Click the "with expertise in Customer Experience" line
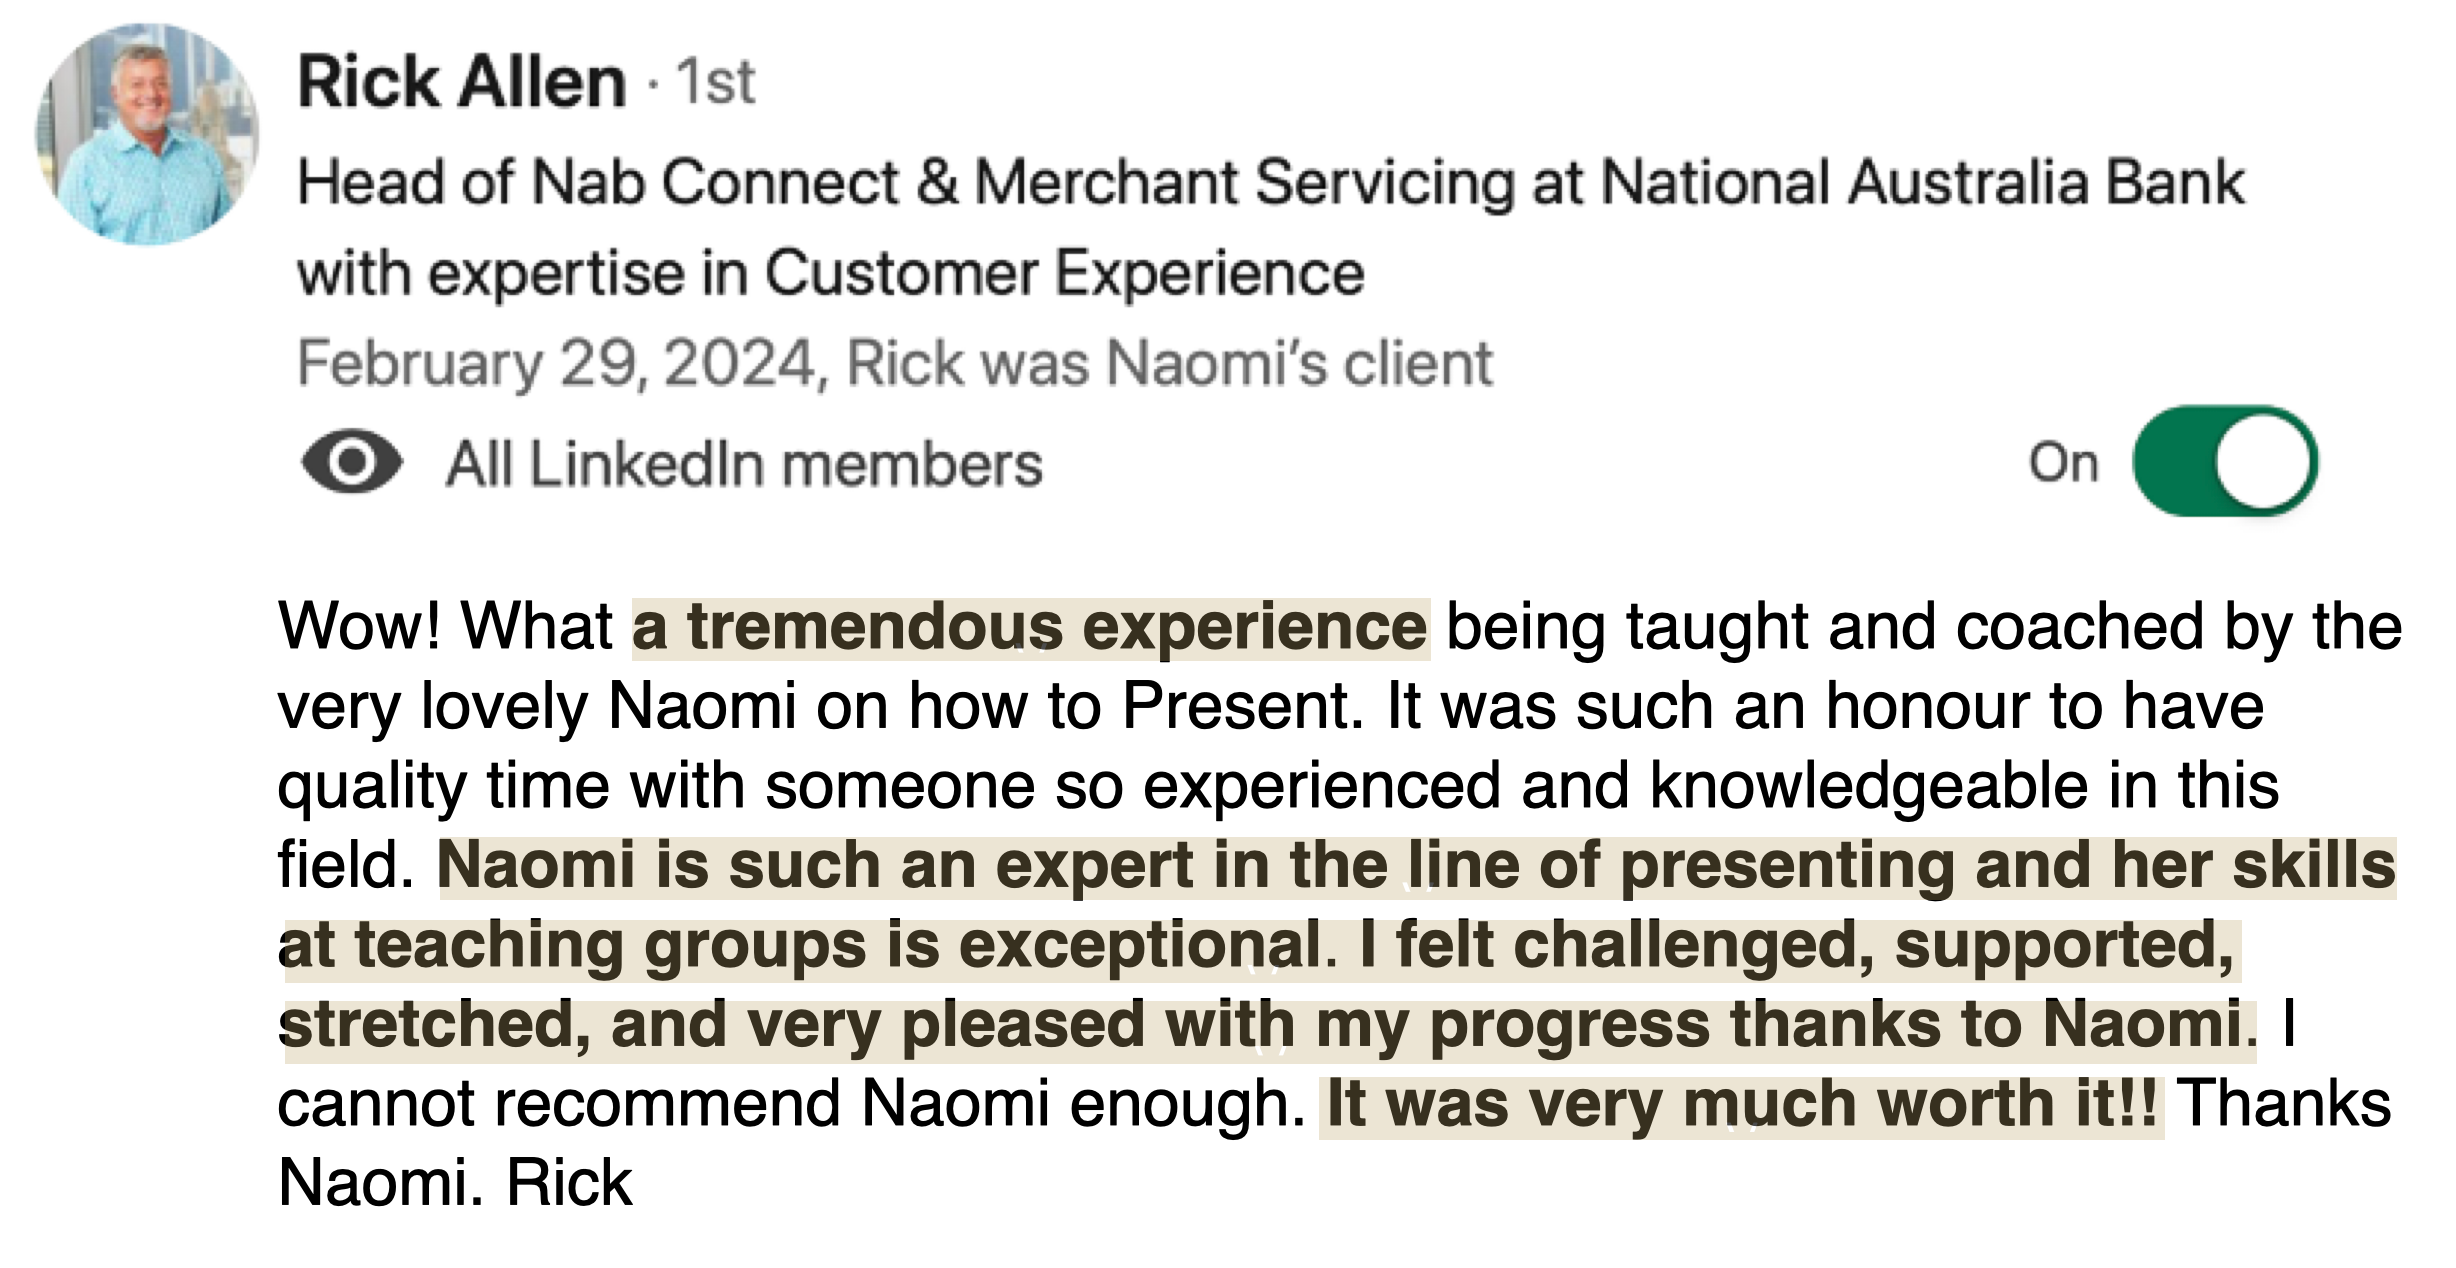Viewport: 2456px width, 1268px height. coord(830,273)
